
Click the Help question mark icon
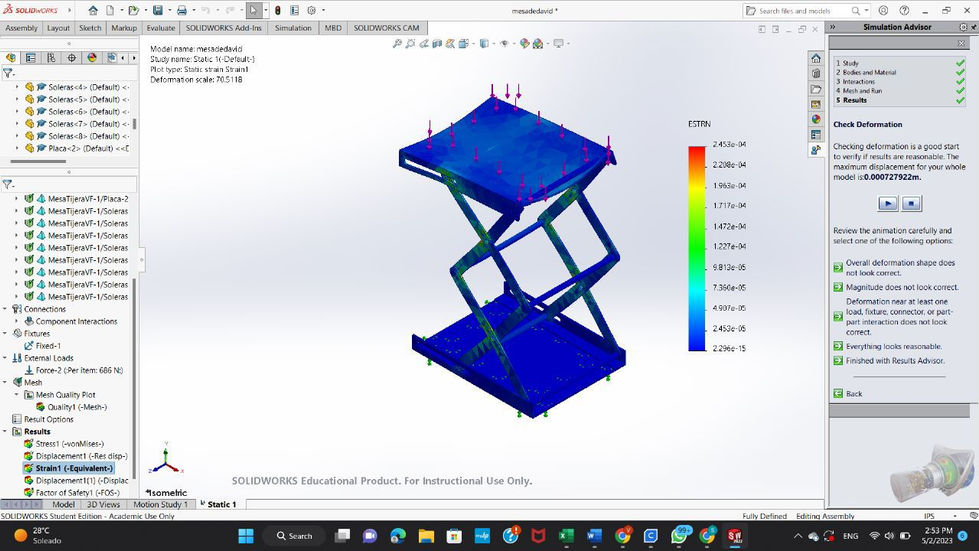(904, 10)
